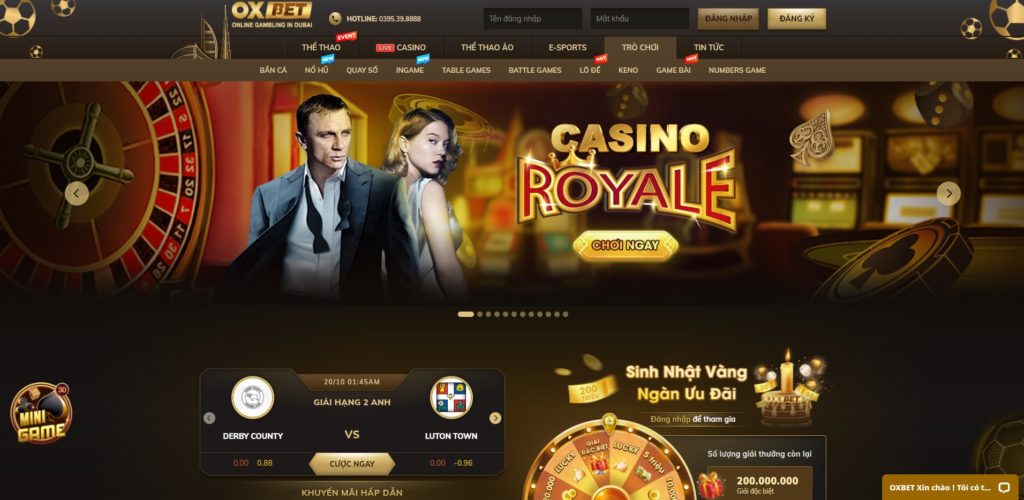Open the Thể Thao menu tab

321,48
